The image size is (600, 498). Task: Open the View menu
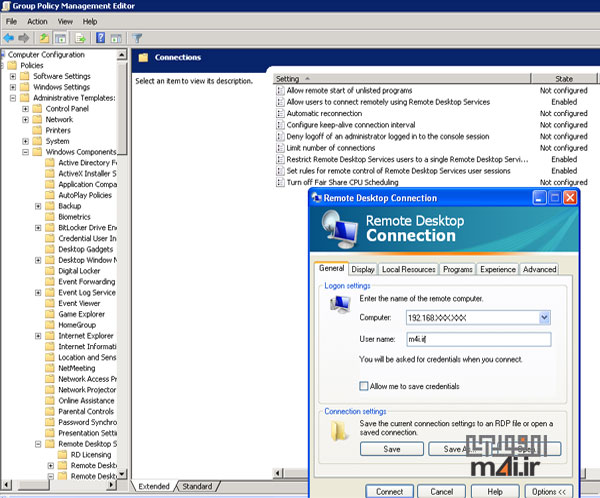click(x=65, y=21)
